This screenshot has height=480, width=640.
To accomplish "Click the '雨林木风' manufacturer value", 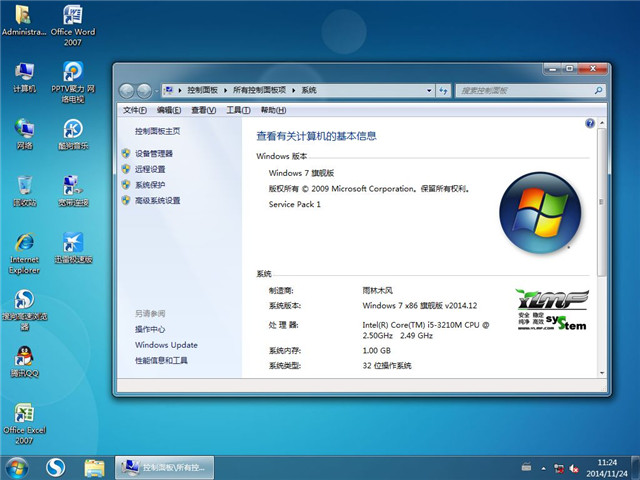I will (378, 291).
